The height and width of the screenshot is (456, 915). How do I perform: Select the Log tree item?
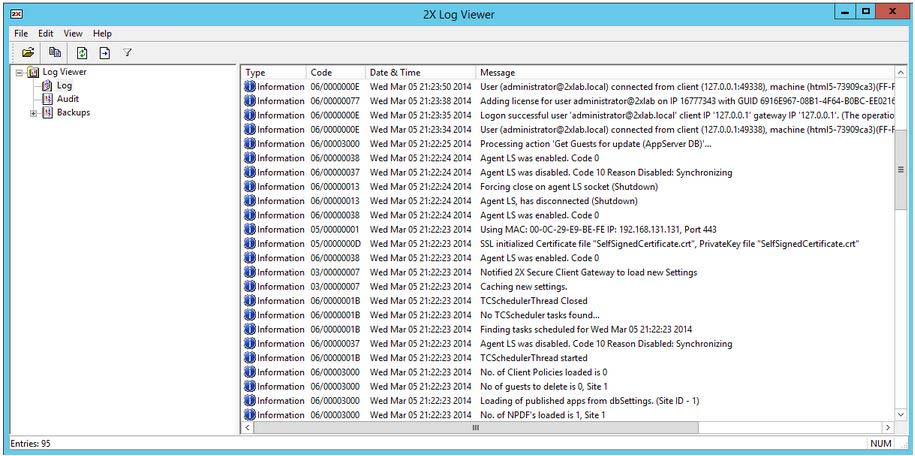64,86
